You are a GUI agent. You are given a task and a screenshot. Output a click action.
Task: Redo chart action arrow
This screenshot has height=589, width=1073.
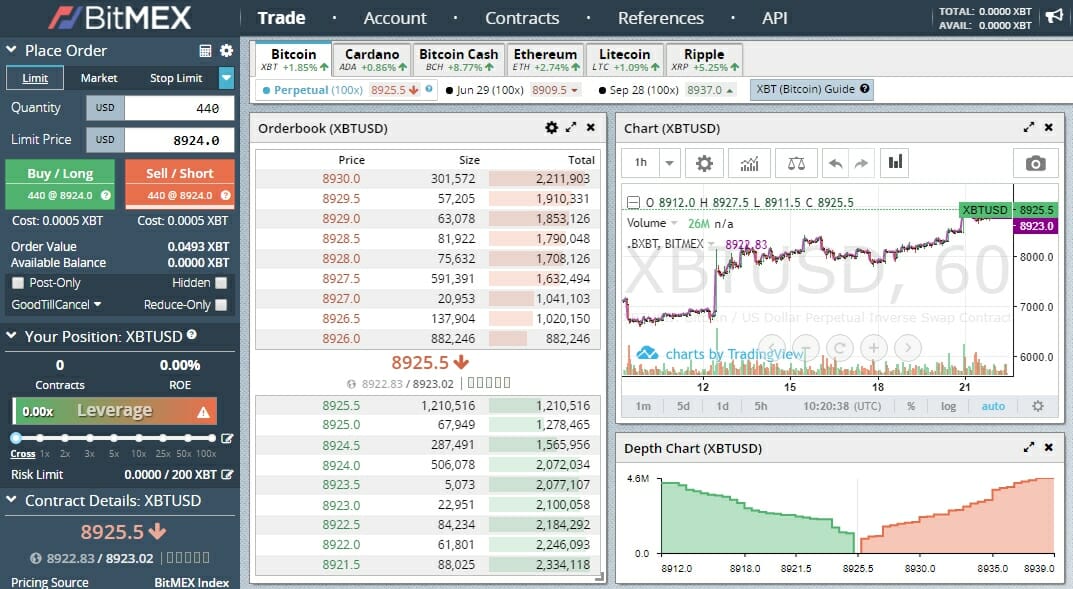point(862,163)
